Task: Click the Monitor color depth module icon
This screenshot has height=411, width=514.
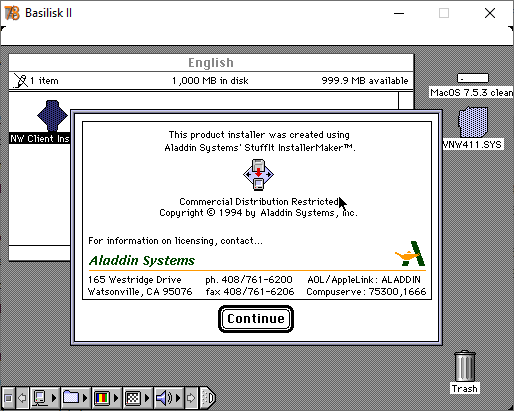Action: (x=102, y=398)
